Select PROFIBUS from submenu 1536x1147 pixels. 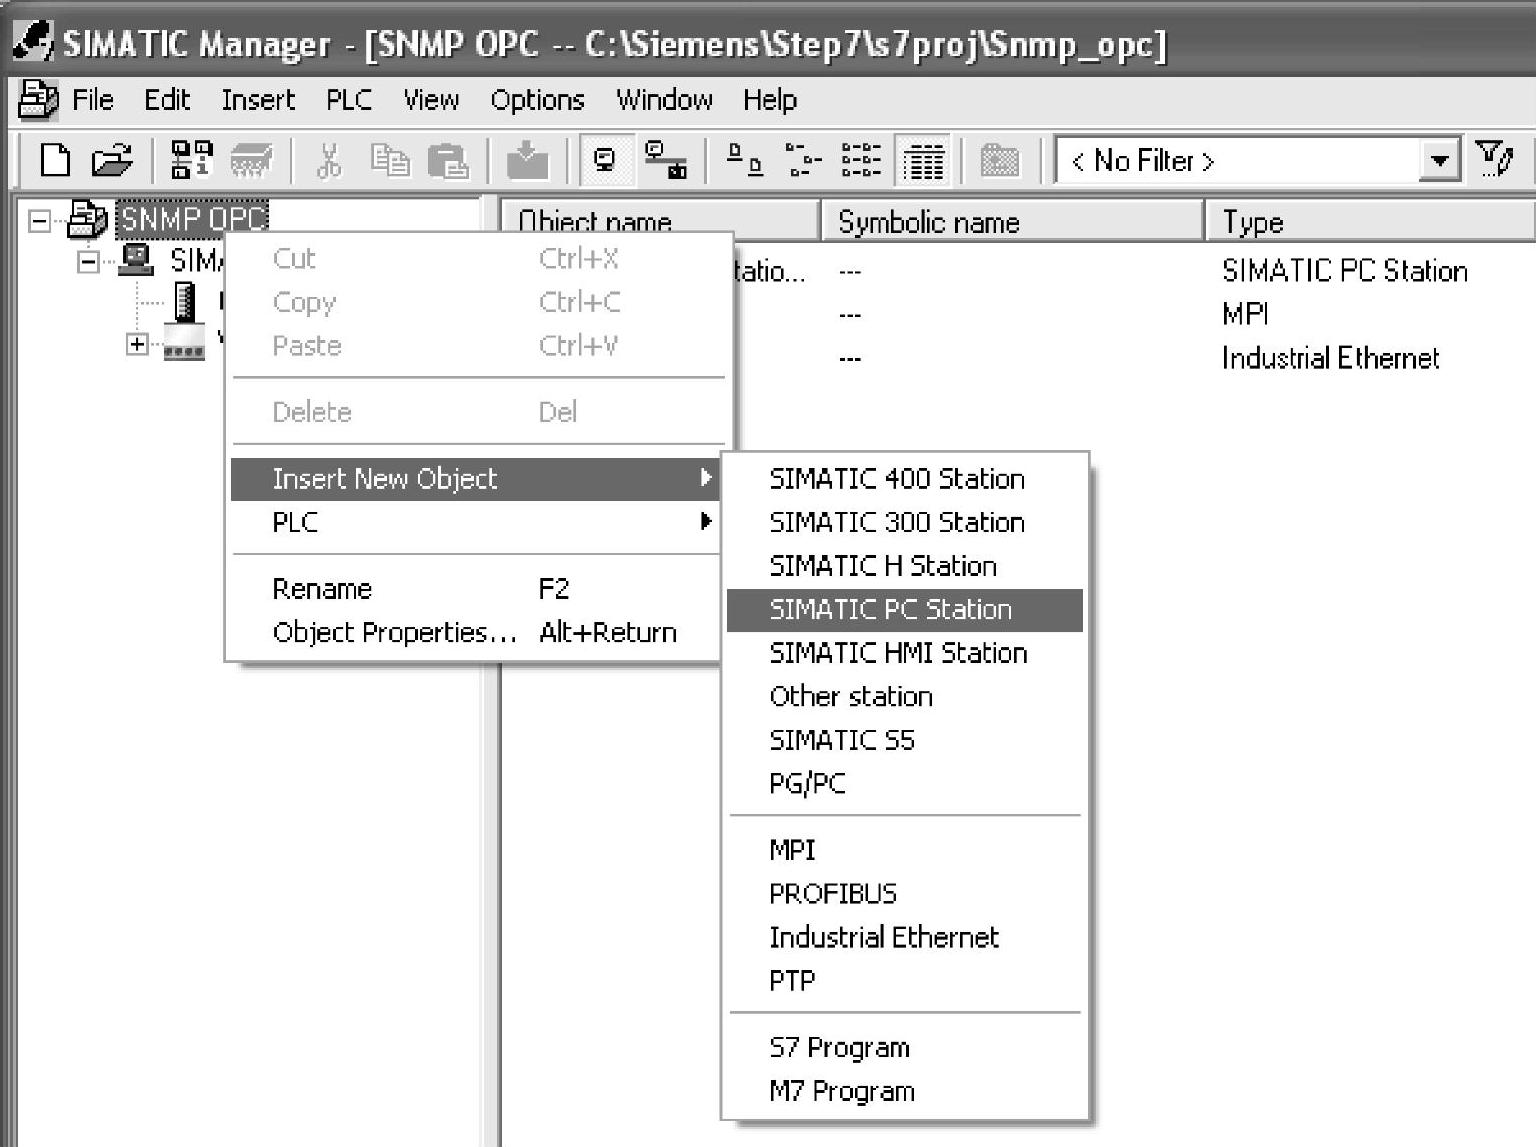point(905,894)
